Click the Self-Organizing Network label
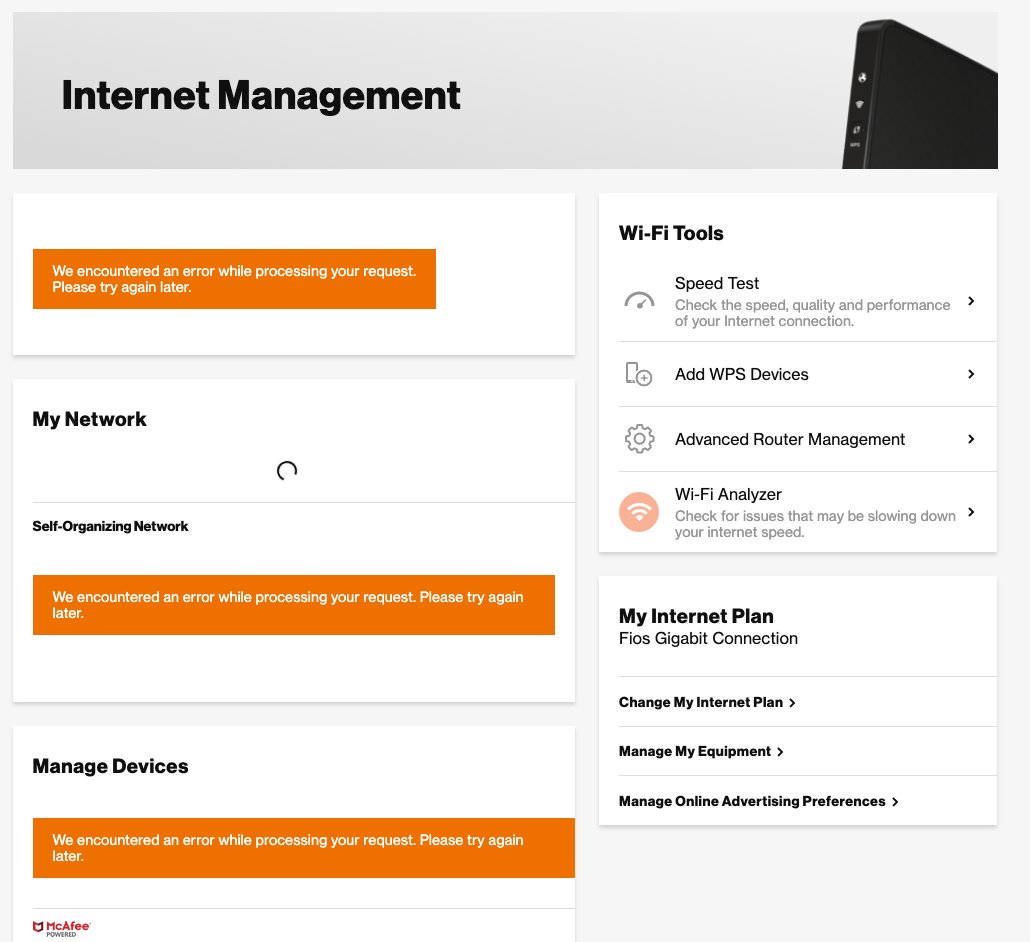 point(110,526)
